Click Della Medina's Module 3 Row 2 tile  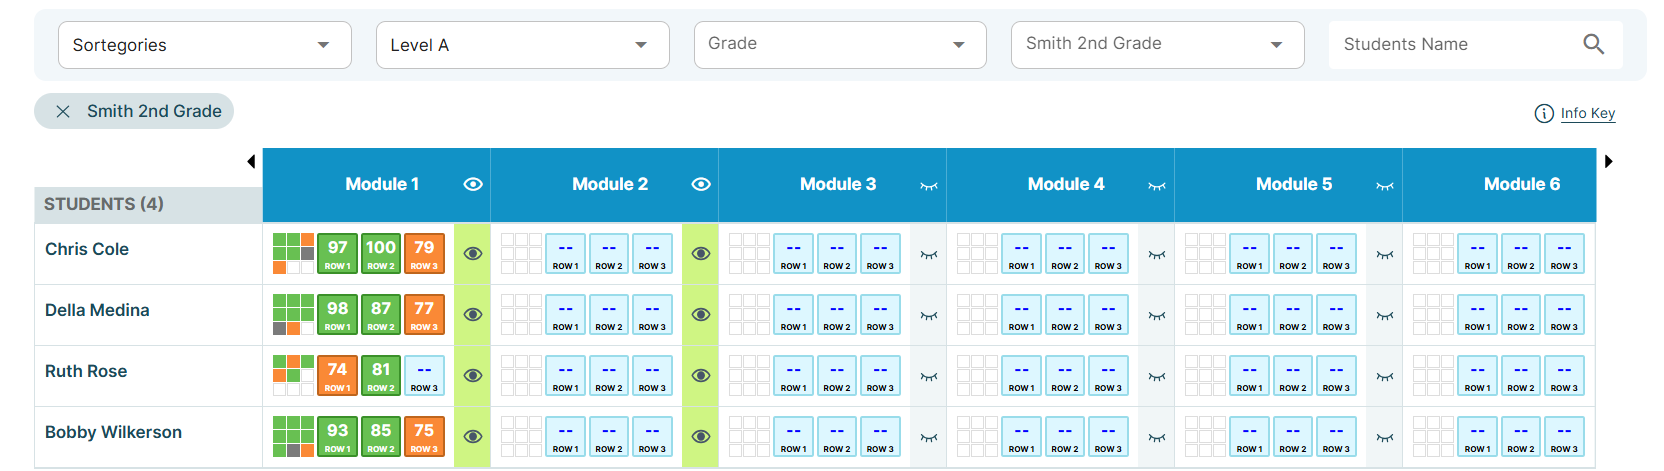click(837, 314)
